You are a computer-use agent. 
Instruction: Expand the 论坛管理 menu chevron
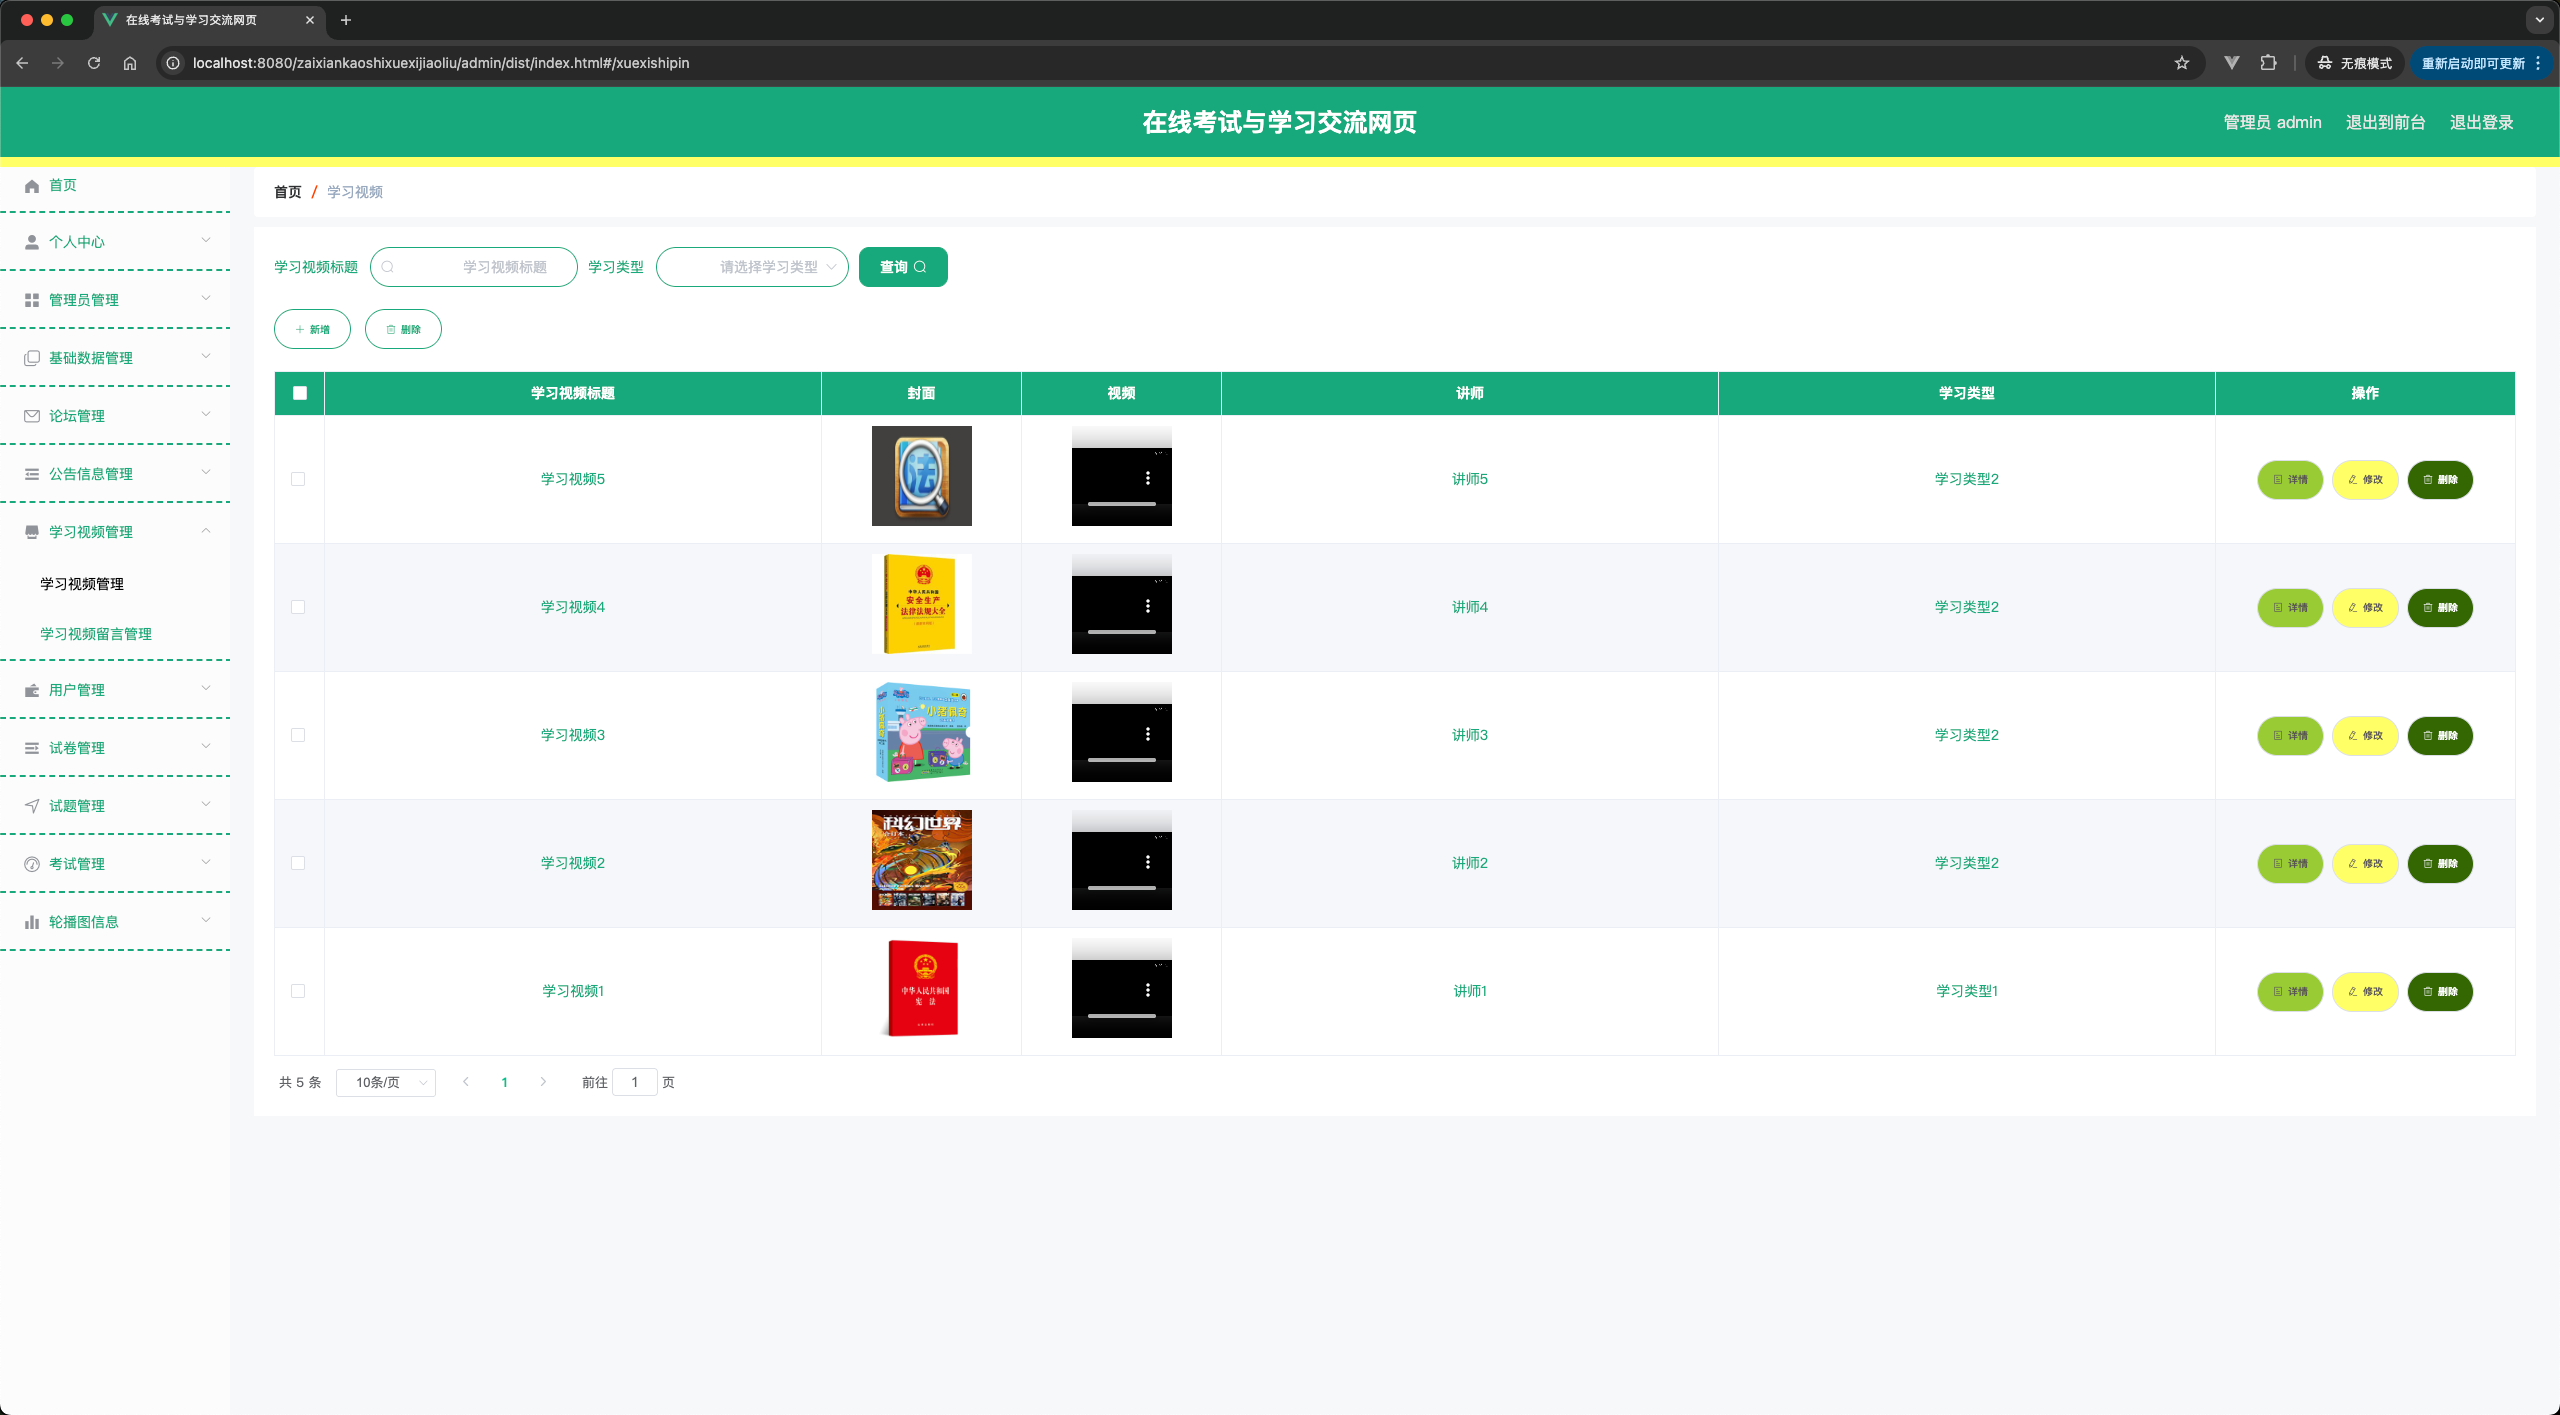tap(206, 414)
